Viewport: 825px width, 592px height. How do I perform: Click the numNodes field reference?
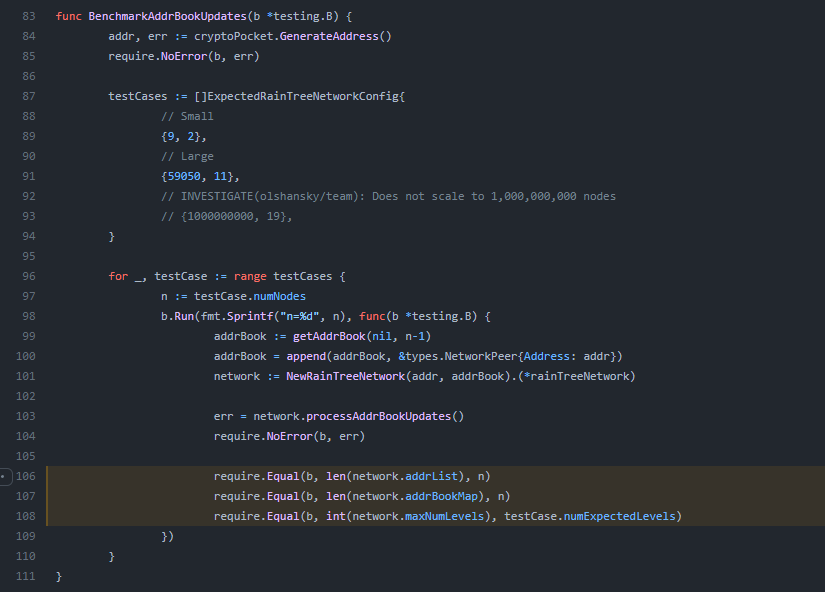point(279,296)
